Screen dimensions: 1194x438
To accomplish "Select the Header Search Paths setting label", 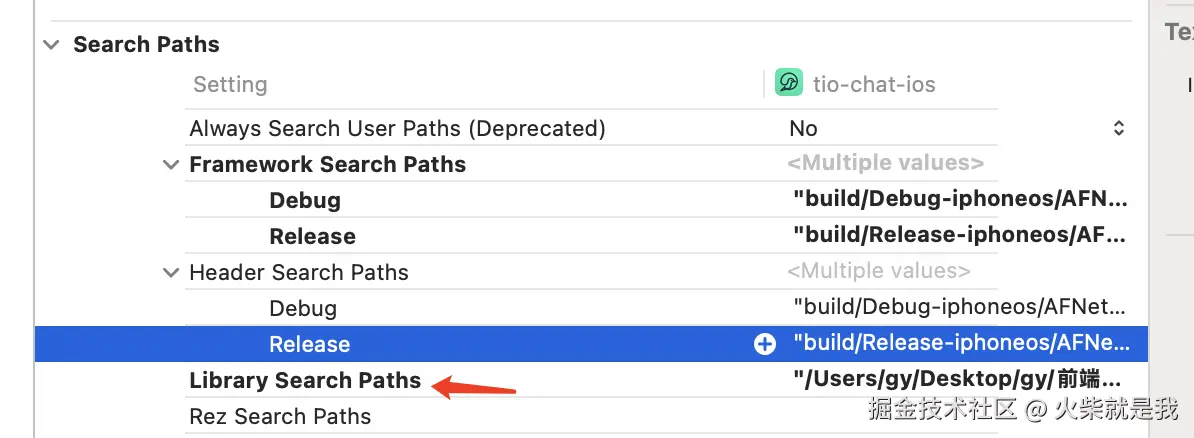I will click(x=298, y=272).
